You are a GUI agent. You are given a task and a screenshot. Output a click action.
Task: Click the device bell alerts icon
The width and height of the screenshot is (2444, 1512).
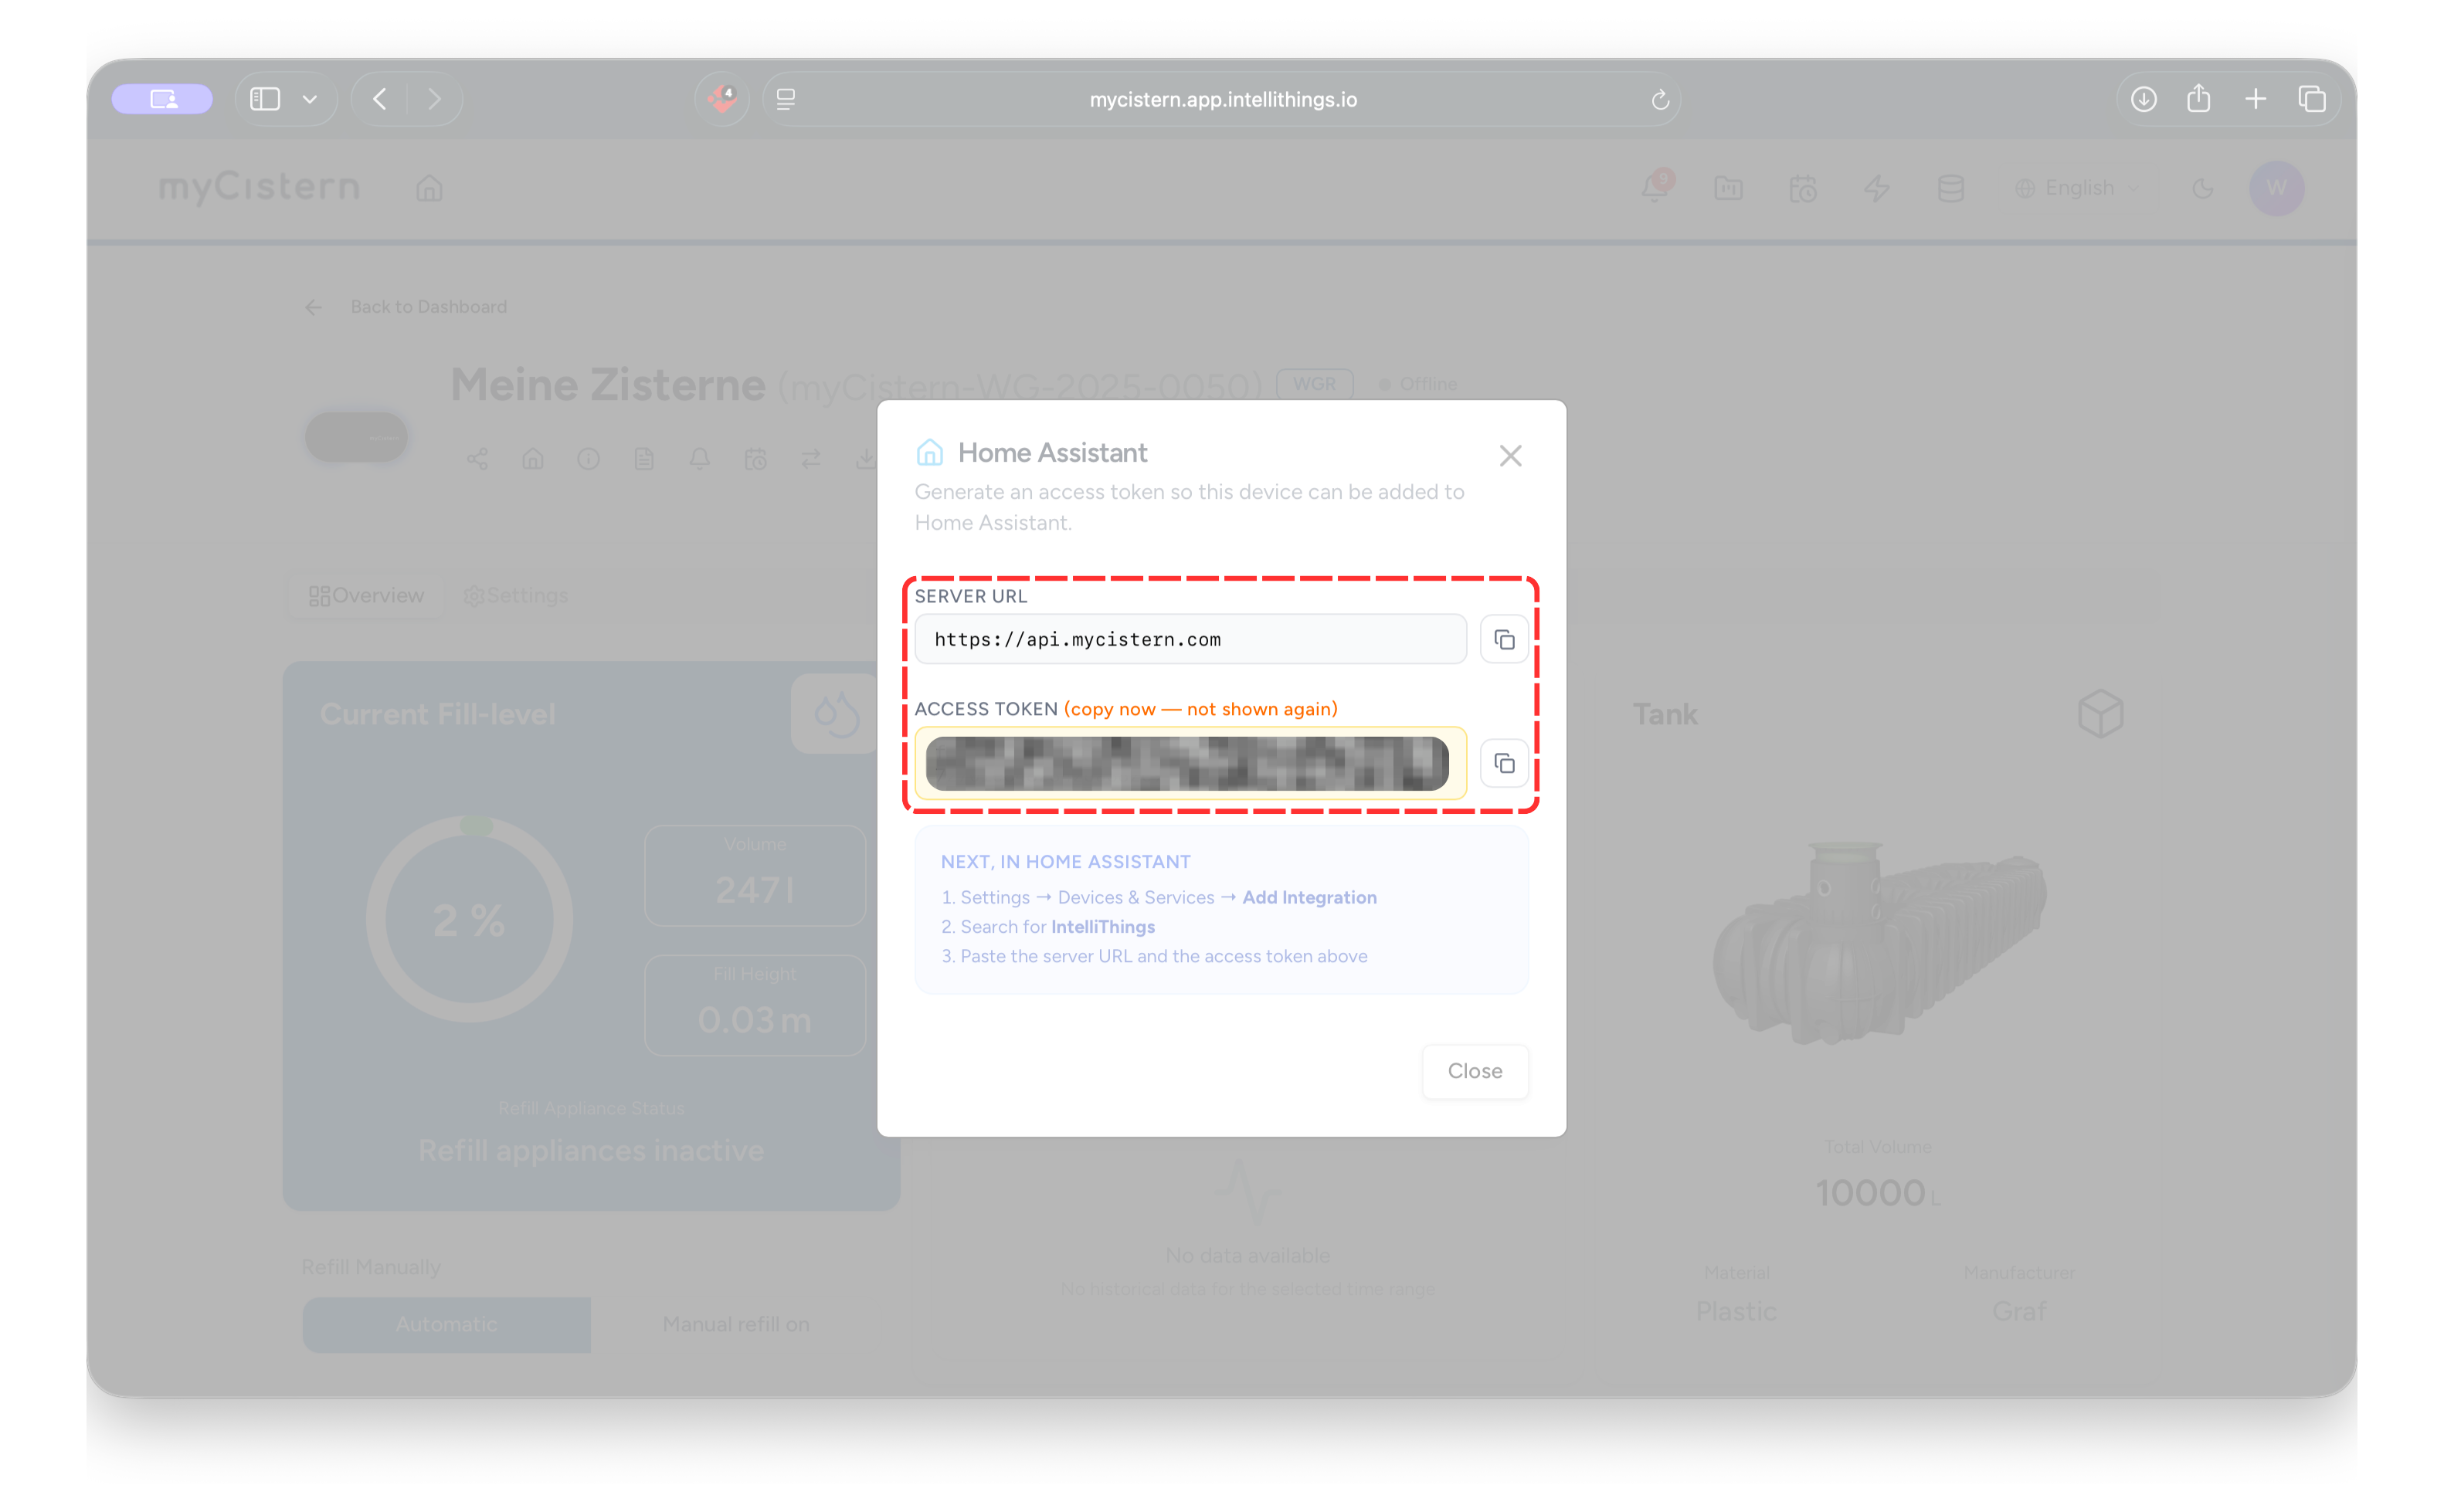[x=700, y=459]
